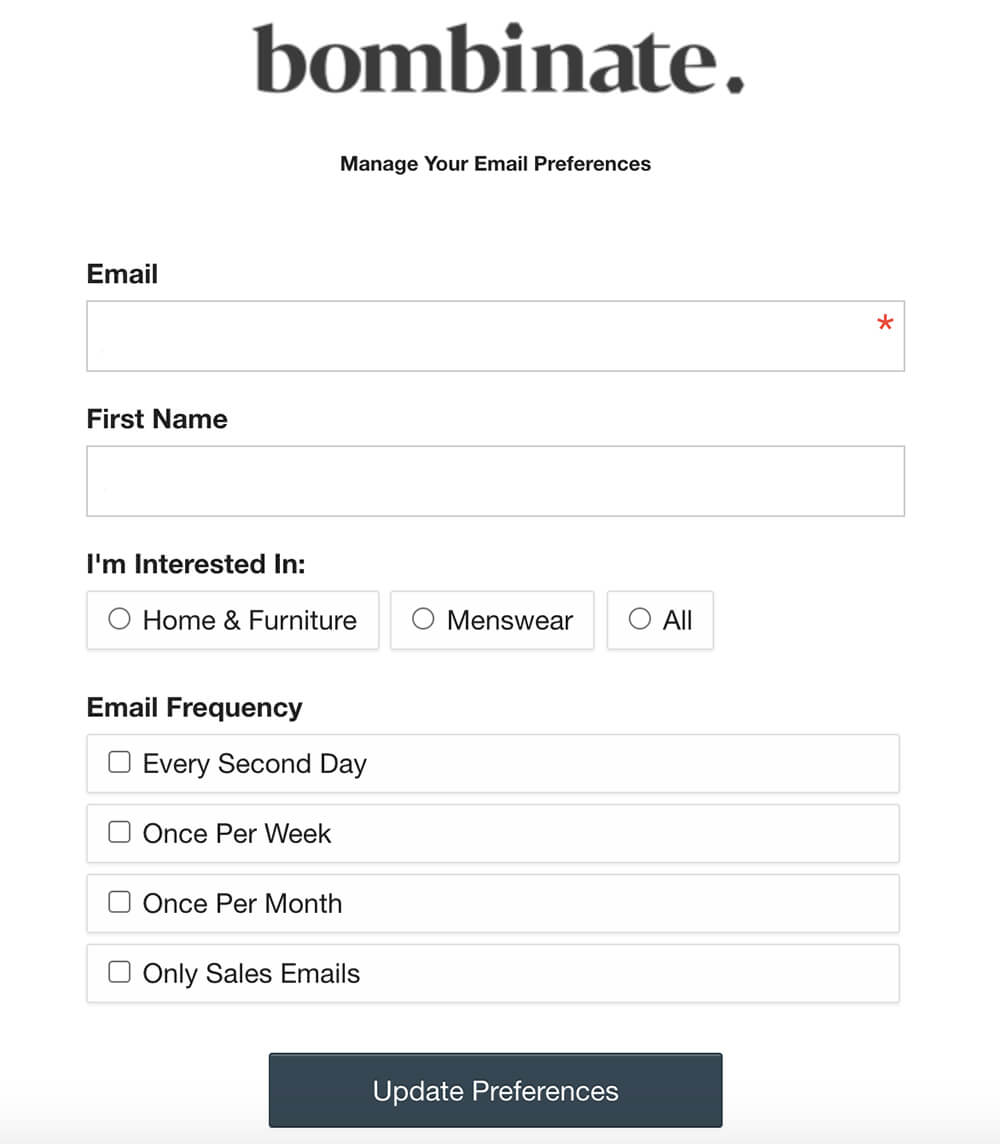
Task: Click into the First Name field
Action: tap(495, 481)
